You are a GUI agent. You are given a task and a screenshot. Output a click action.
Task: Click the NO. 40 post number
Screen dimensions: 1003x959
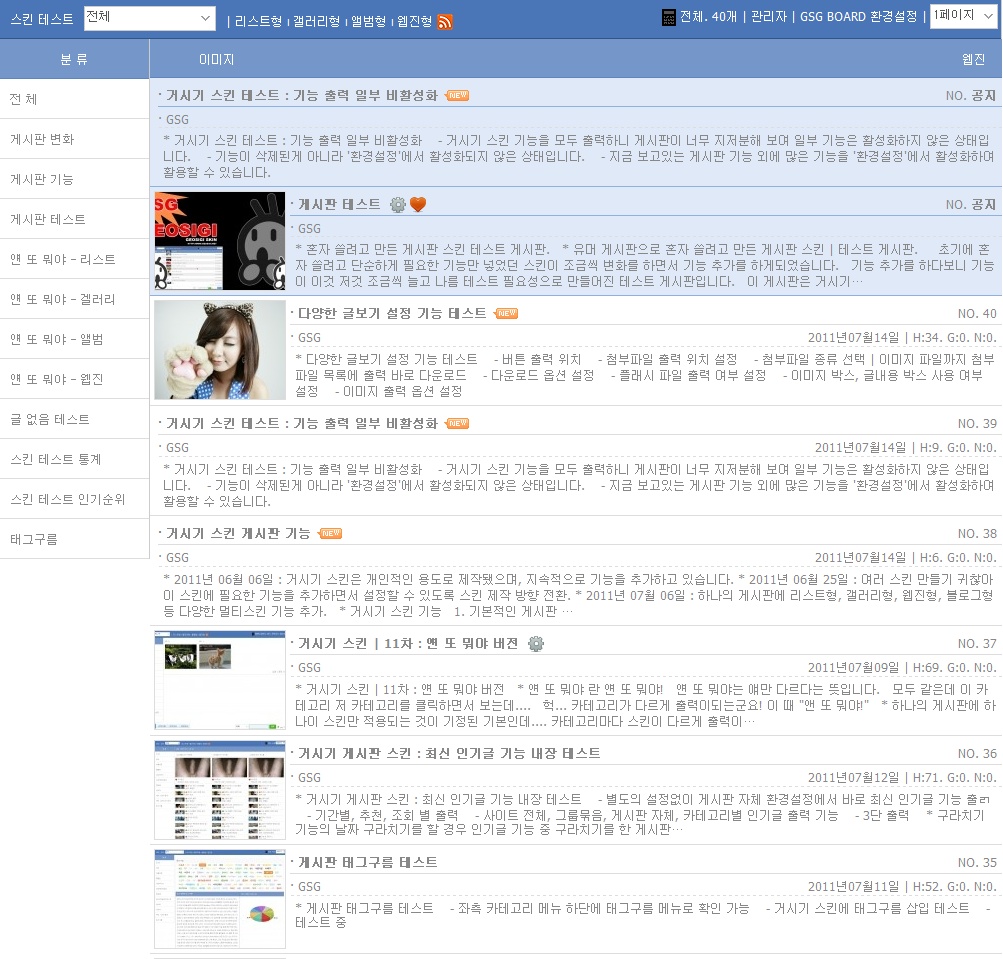click(977, 313)
